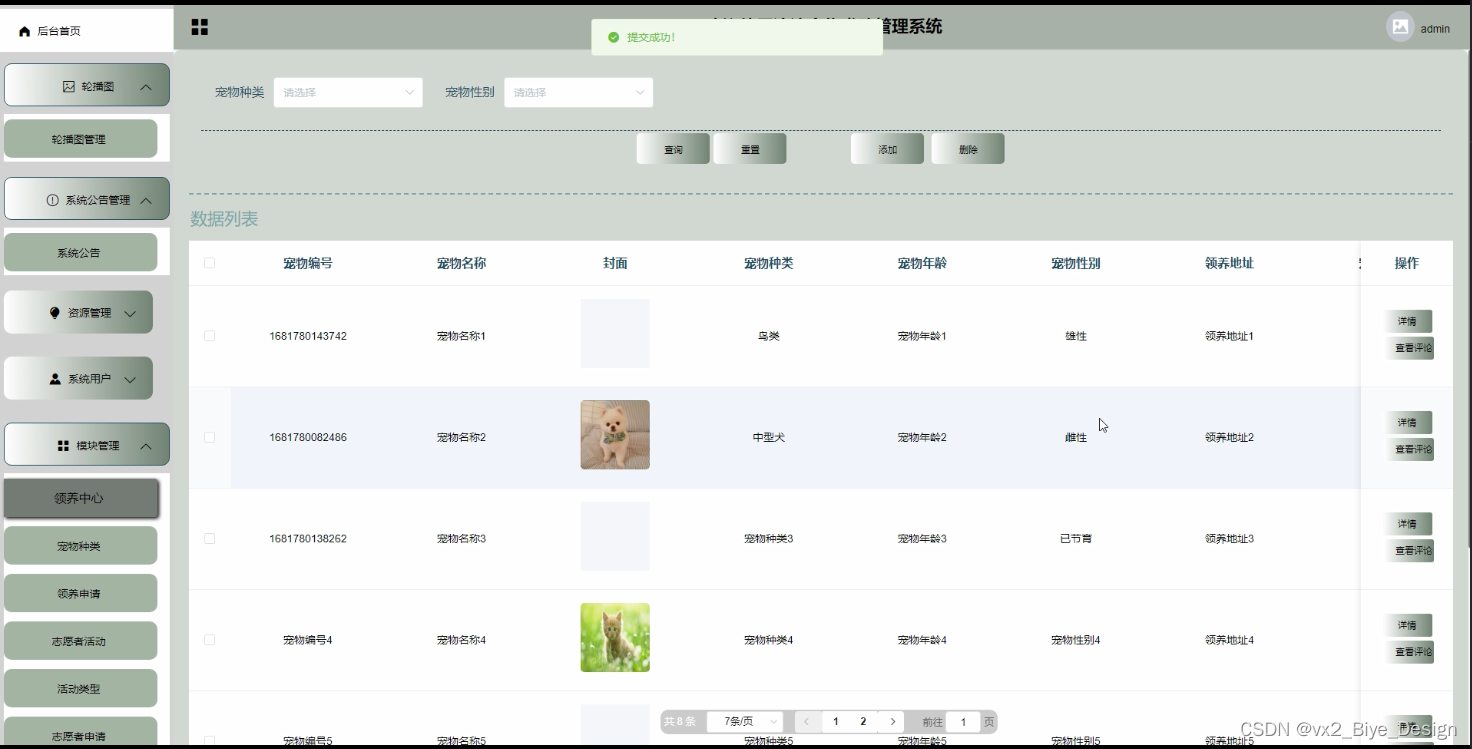
Task: Click the 删除 button
Action: click(x=968, y=149)
